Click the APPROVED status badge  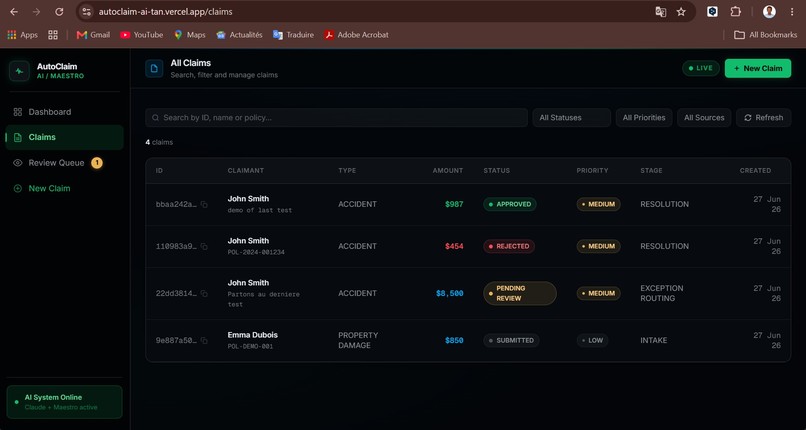coord(509,204)
